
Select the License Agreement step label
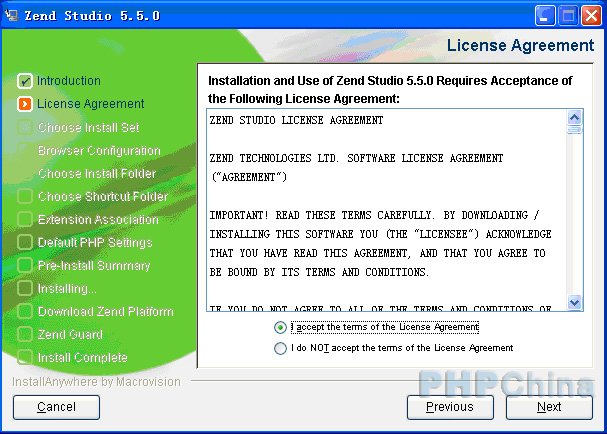point(91,104)
